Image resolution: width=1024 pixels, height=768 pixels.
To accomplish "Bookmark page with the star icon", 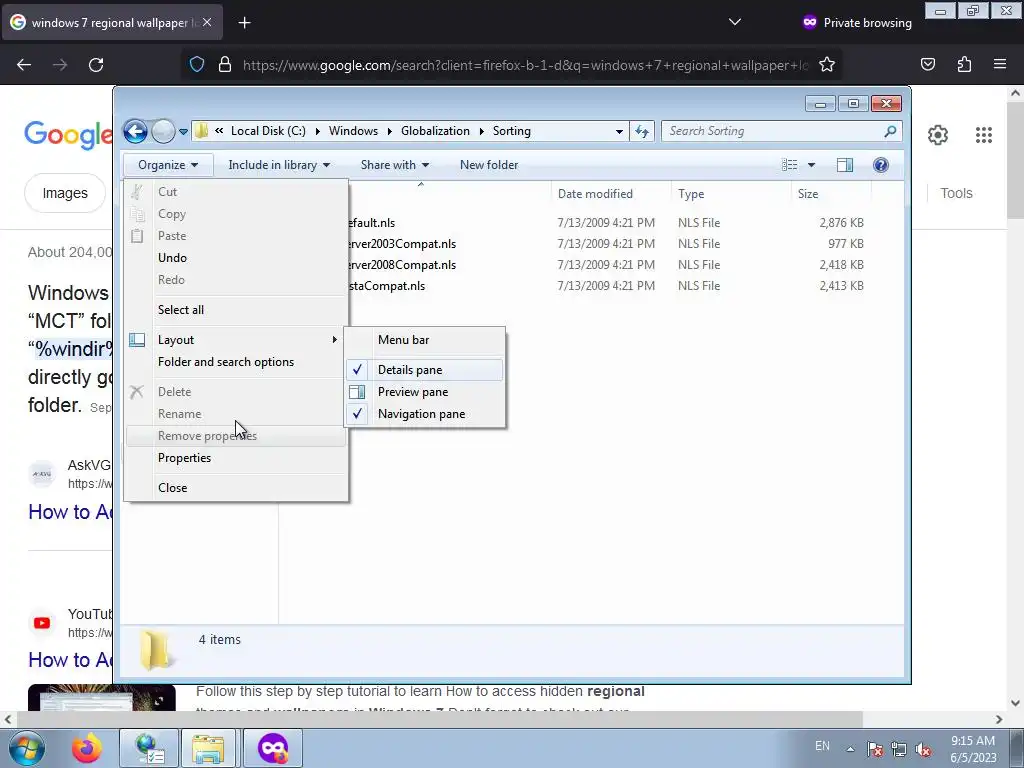I will 827,65.
